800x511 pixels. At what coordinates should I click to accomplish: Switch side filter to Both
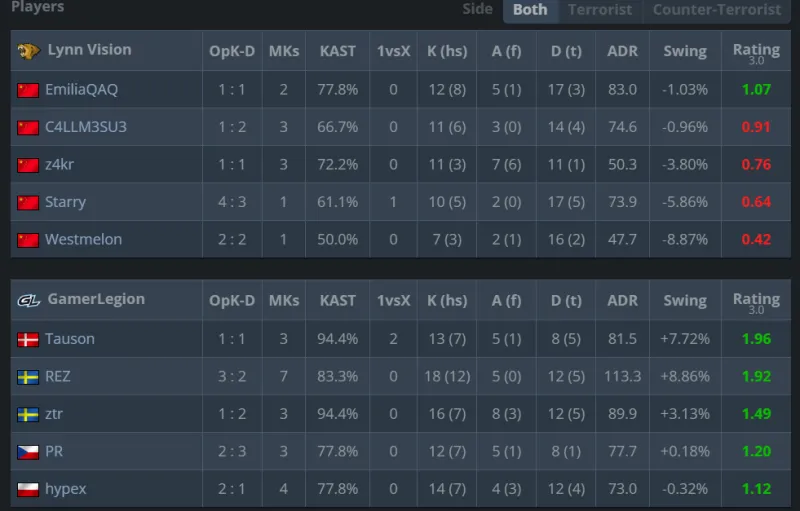pyautogui.click(x=530, y=10)
